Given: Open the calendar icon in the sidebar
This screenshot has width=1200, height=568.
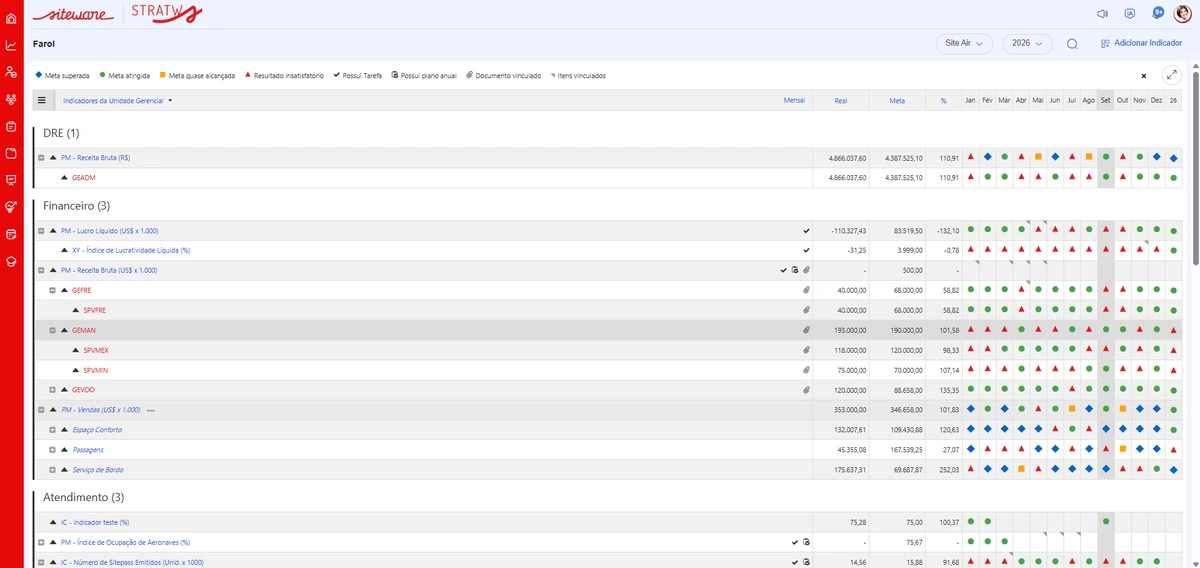Looking at the screenshot, I should click(x=11, y=234).
